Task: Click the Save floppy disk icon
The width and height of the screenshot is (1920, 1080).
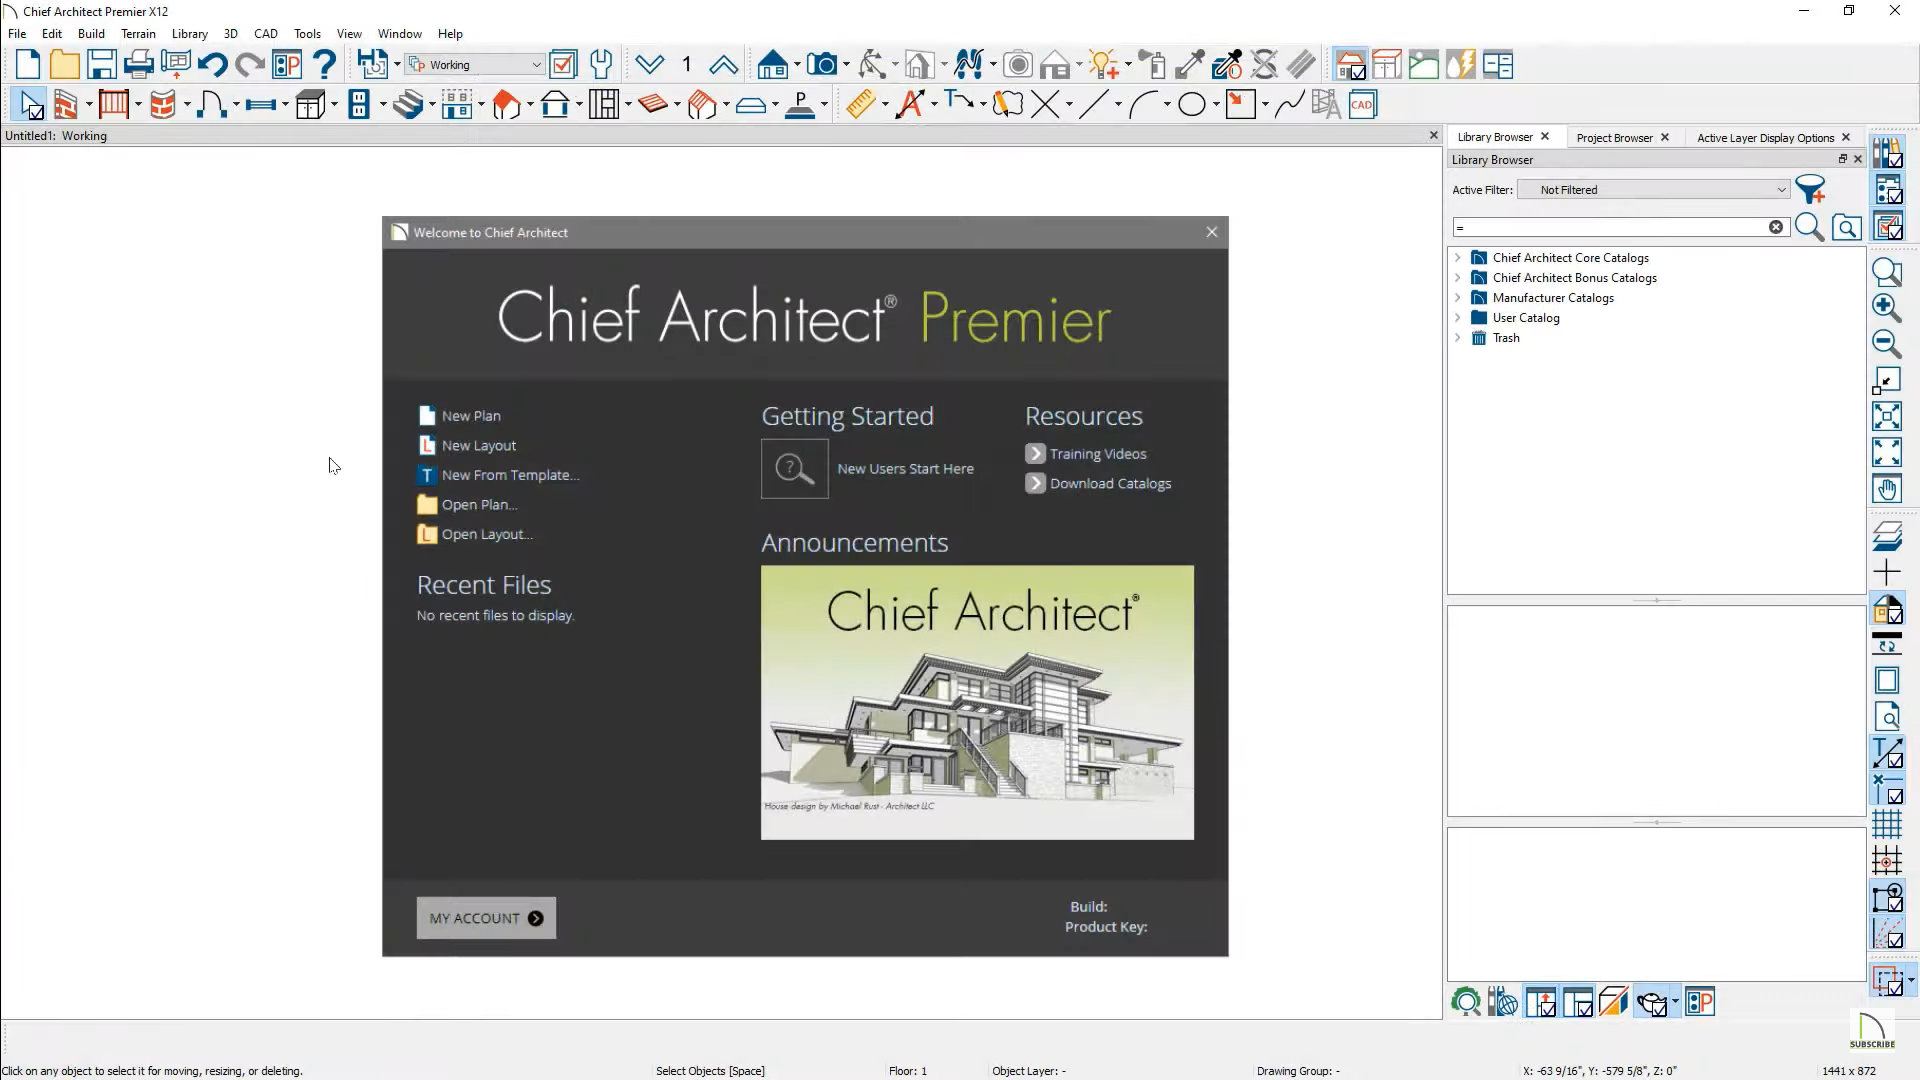Action: click(x=101, y=65)
